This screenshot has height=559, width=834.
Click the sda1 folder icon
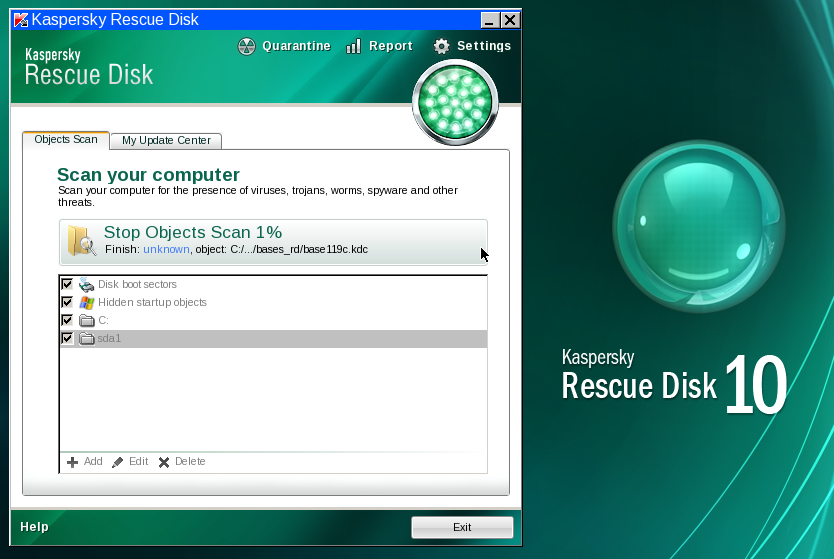pos(86,339)
